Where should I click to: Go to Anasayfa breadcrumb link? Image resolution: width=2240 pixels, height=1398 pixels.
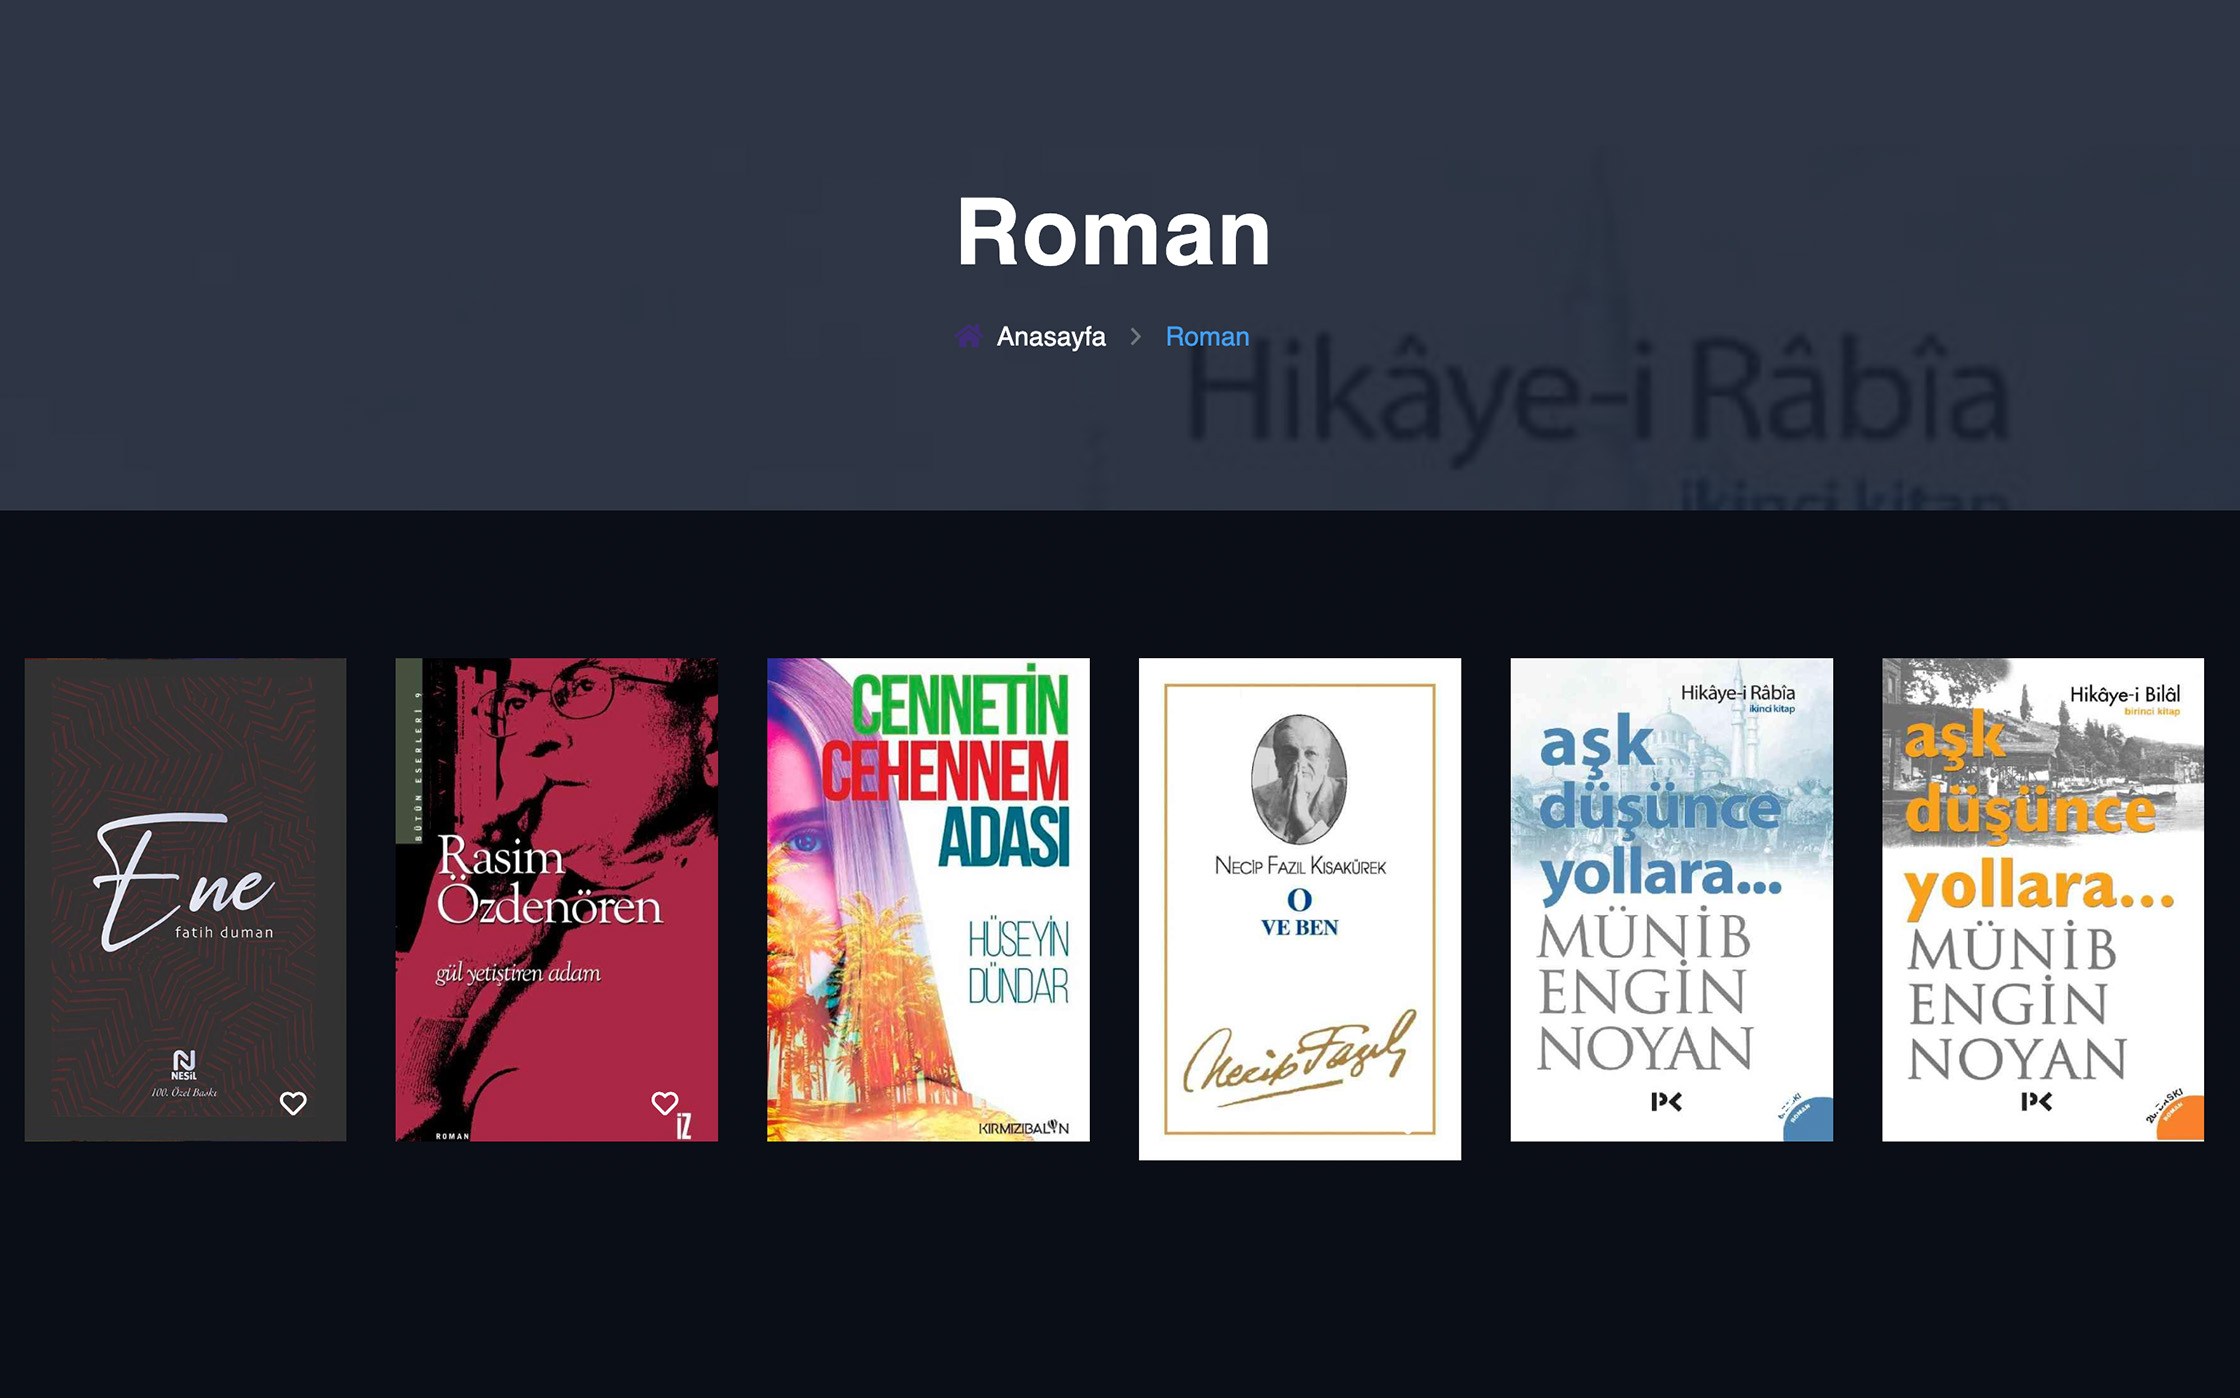click(1051, 337)
